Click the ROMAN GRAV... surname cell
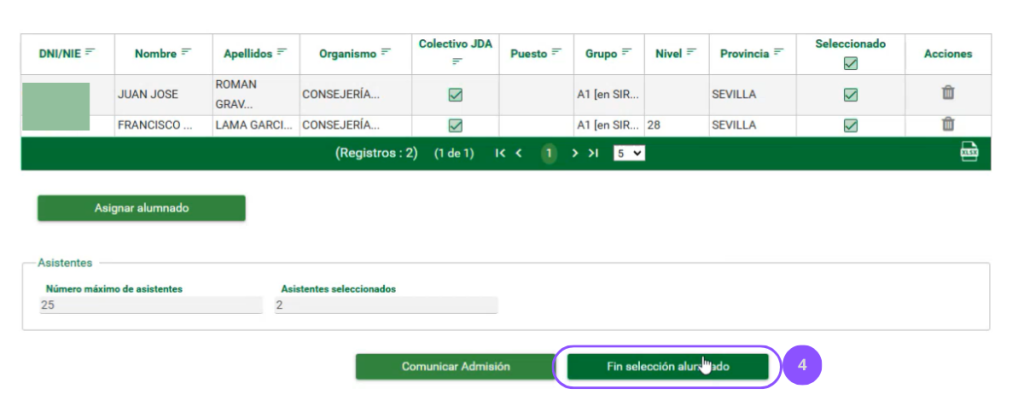 pos(256,95)
